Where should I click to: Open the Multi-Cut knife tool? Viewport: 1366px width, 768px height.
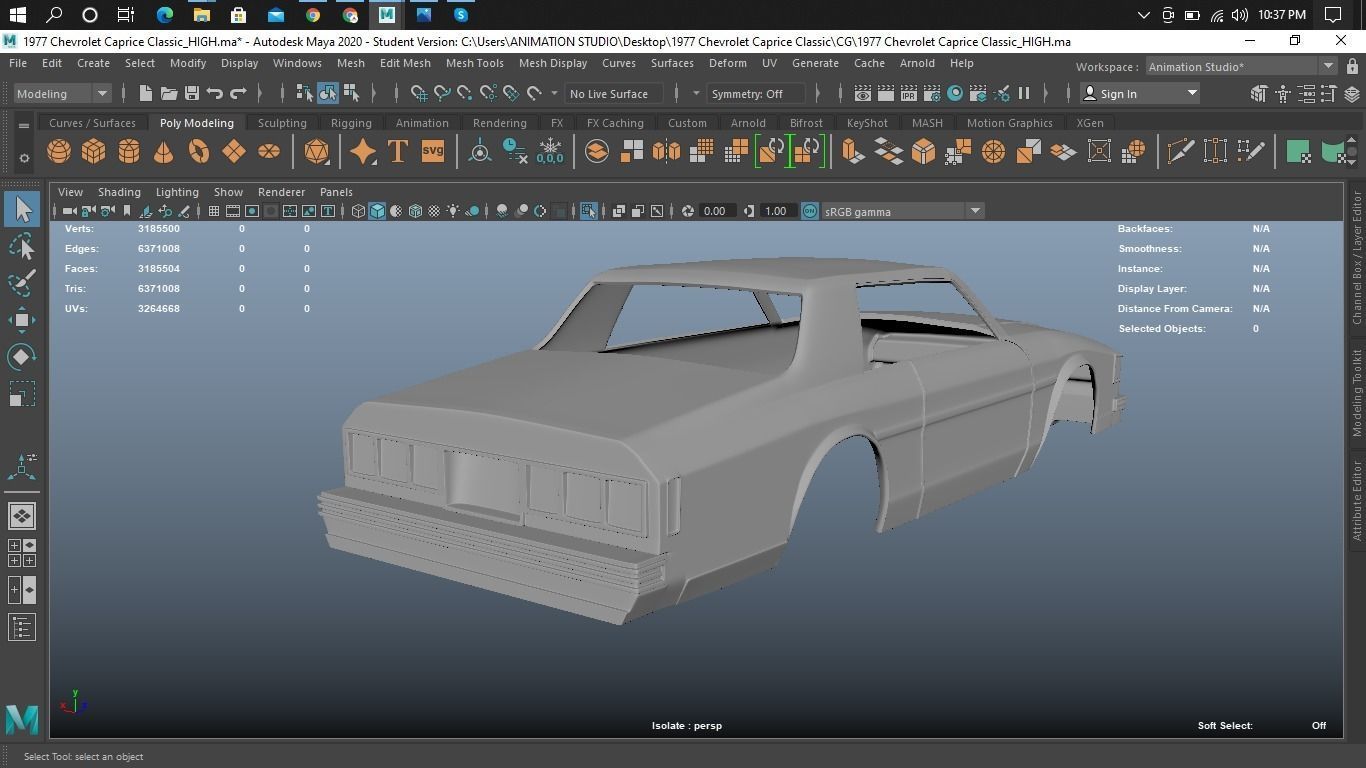tap(1180, 152)
